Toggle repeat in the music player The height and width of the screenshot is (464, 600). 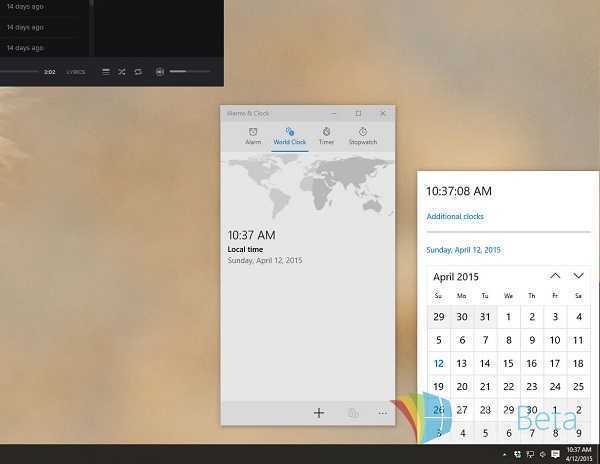pos(138,72)
